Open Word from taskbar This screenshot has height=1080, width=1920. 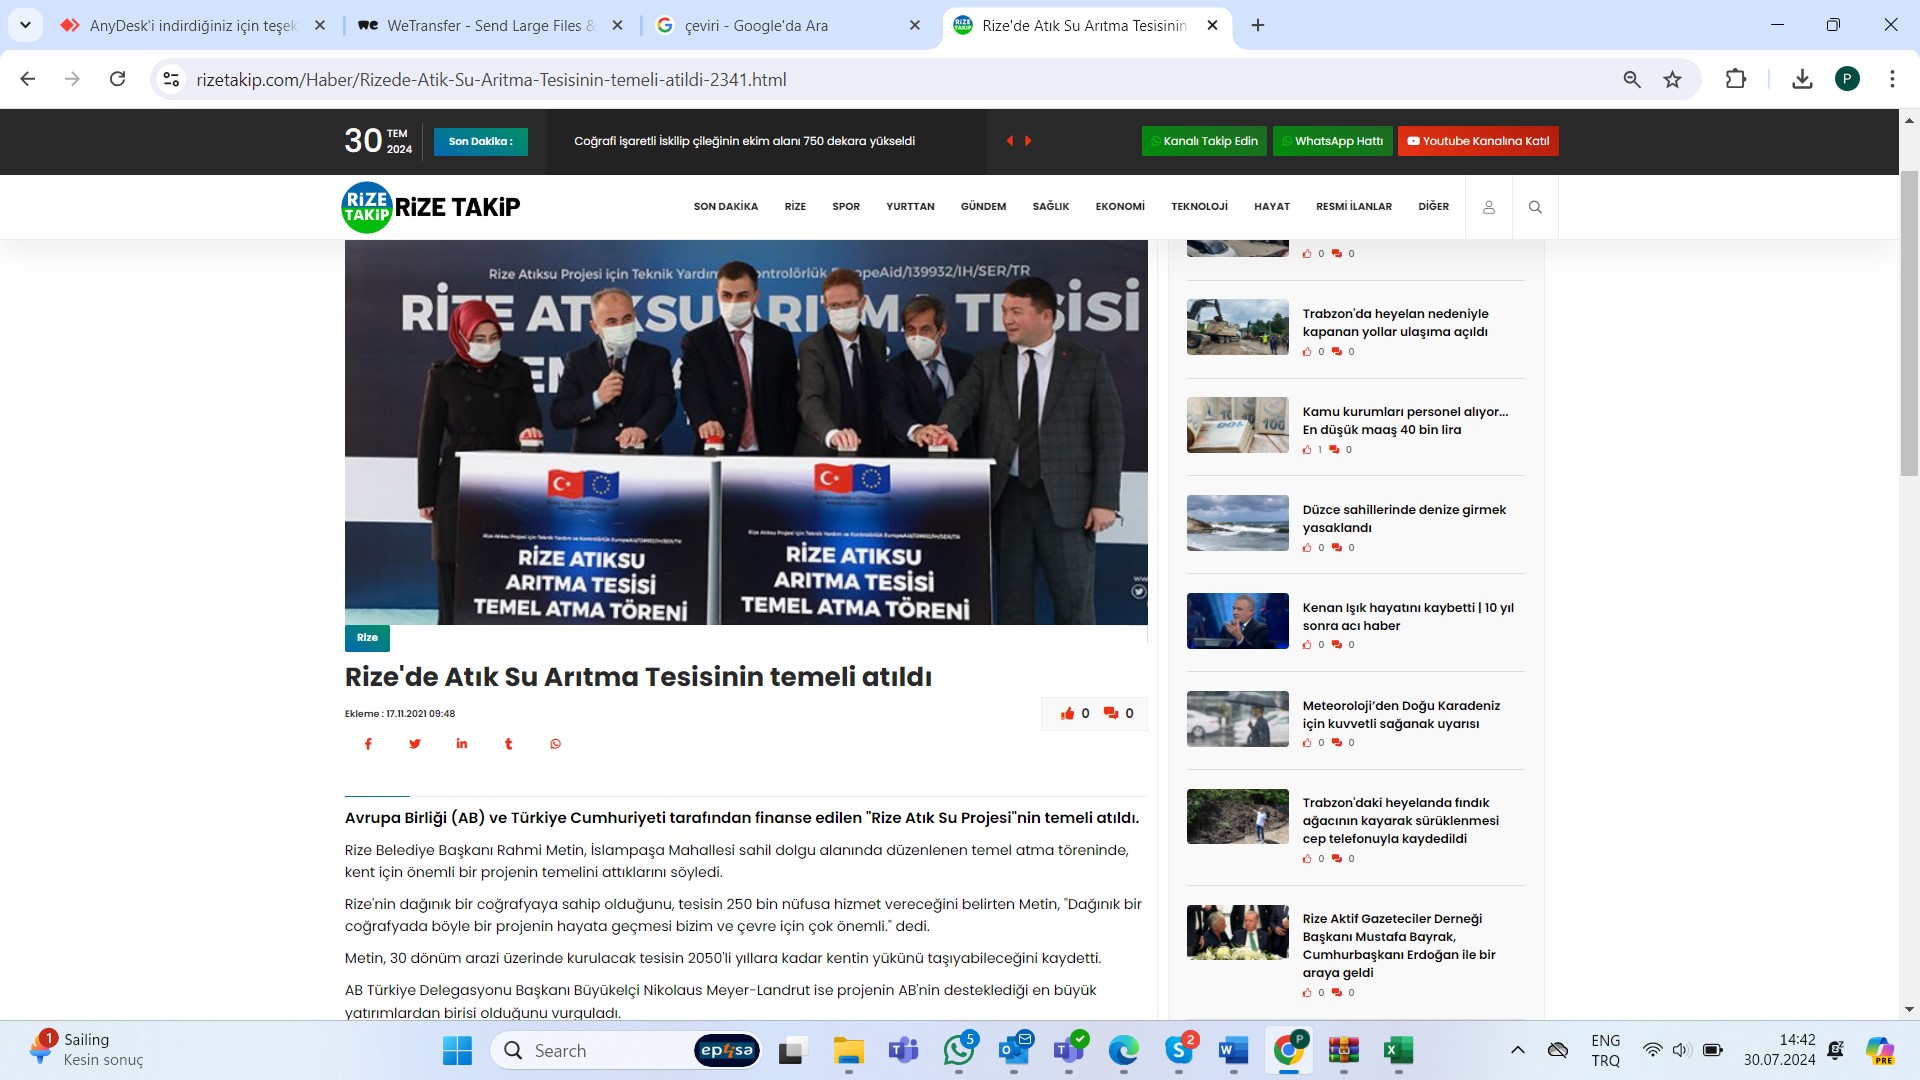pyautogui.click(x=1233, y=1050)
